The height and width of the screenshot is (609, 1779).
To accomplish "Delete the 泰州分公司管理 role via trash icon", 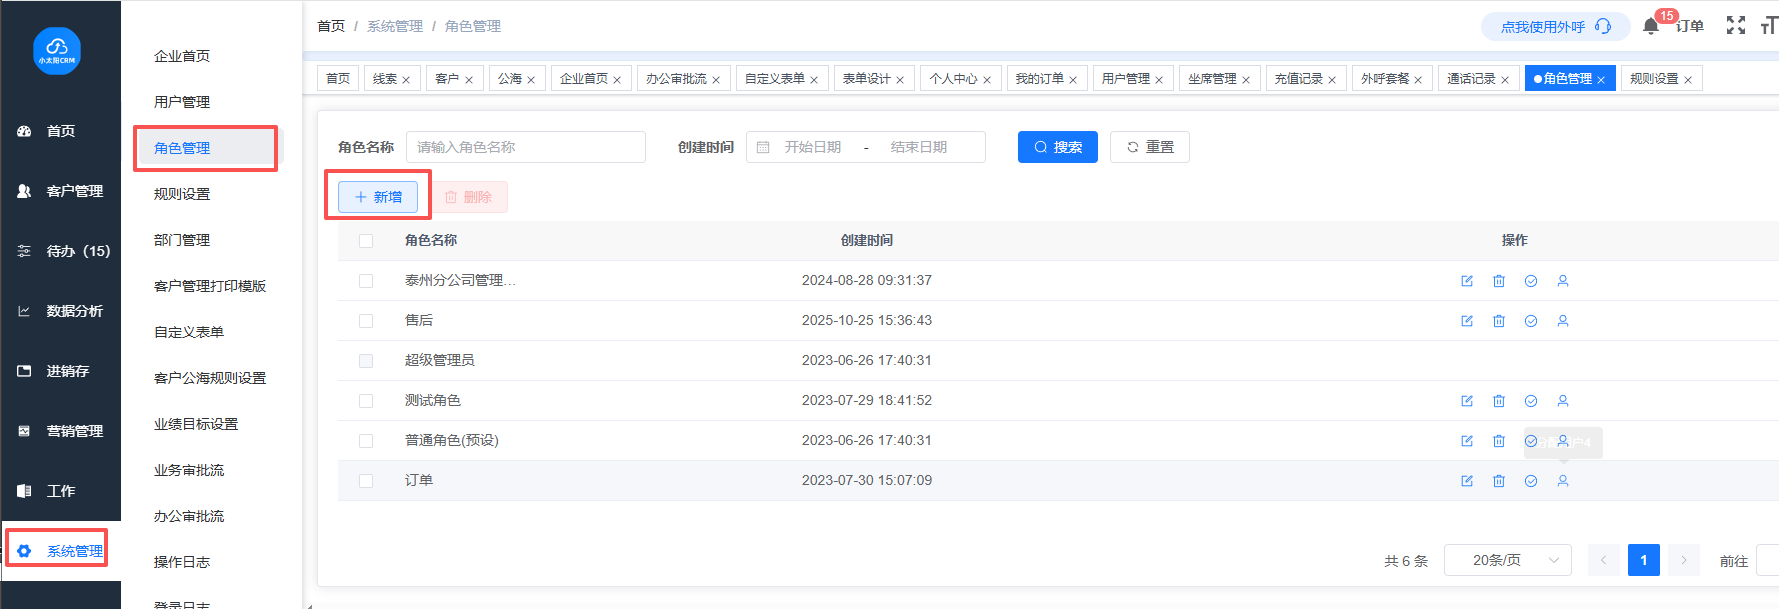I will point(1499,281).
